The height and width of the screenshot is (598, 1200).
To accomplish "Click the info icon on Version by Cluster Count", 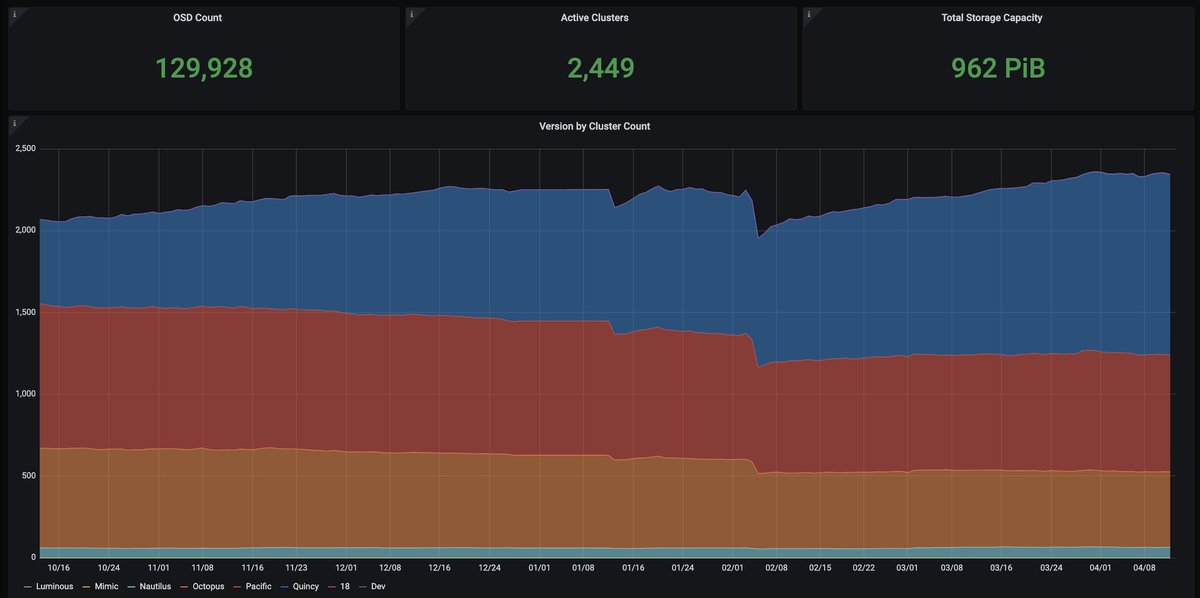I will click(x=14, y=123).
